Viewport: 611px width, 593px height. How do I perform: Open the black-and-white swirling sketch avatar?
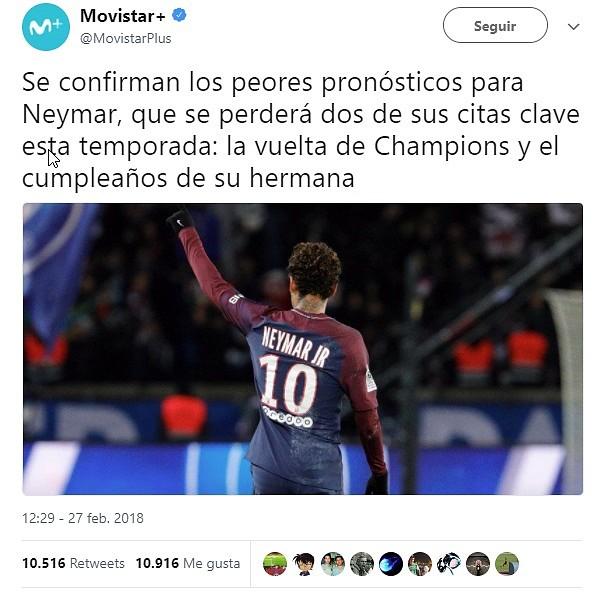pos(449,564)
